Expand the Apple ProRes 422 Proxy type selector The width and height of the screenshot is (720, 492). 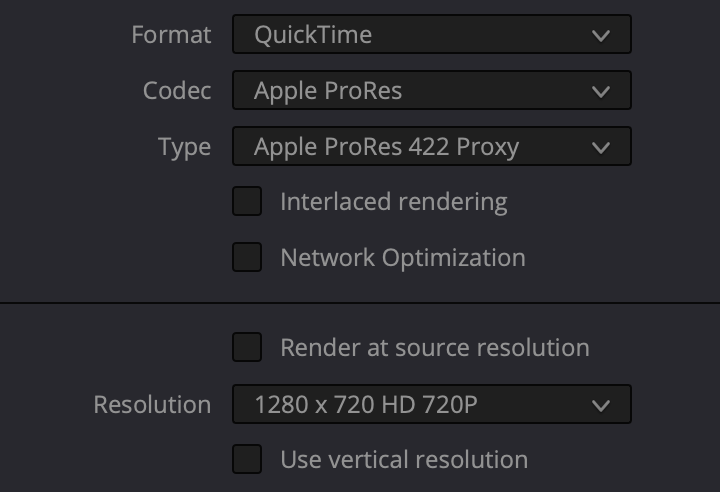(x=432, y=146)
